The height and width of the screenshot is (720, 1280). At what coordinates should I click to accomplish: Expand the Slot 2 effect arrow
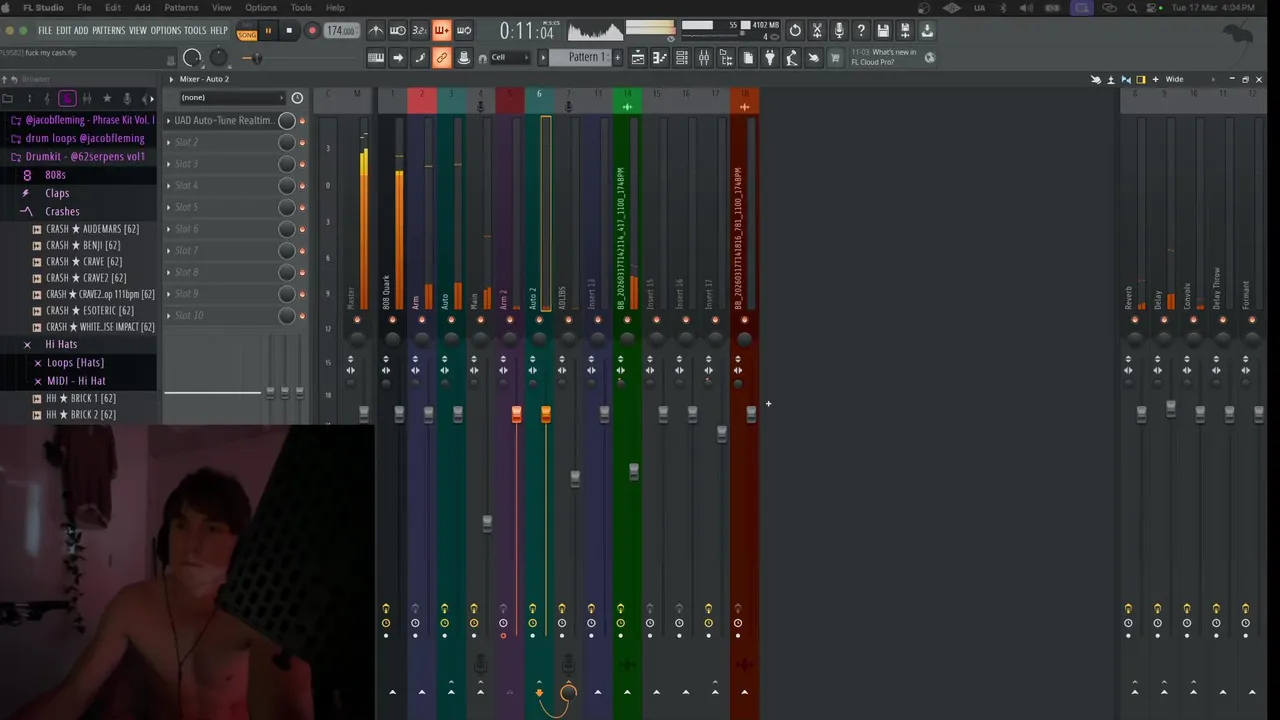(168, 142)
